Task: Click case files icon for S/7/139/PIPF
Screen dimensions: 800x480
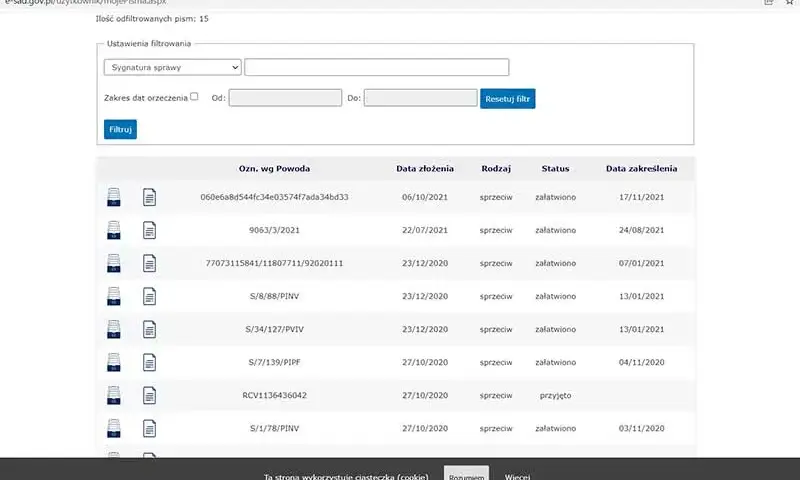Action: [114, 362]
